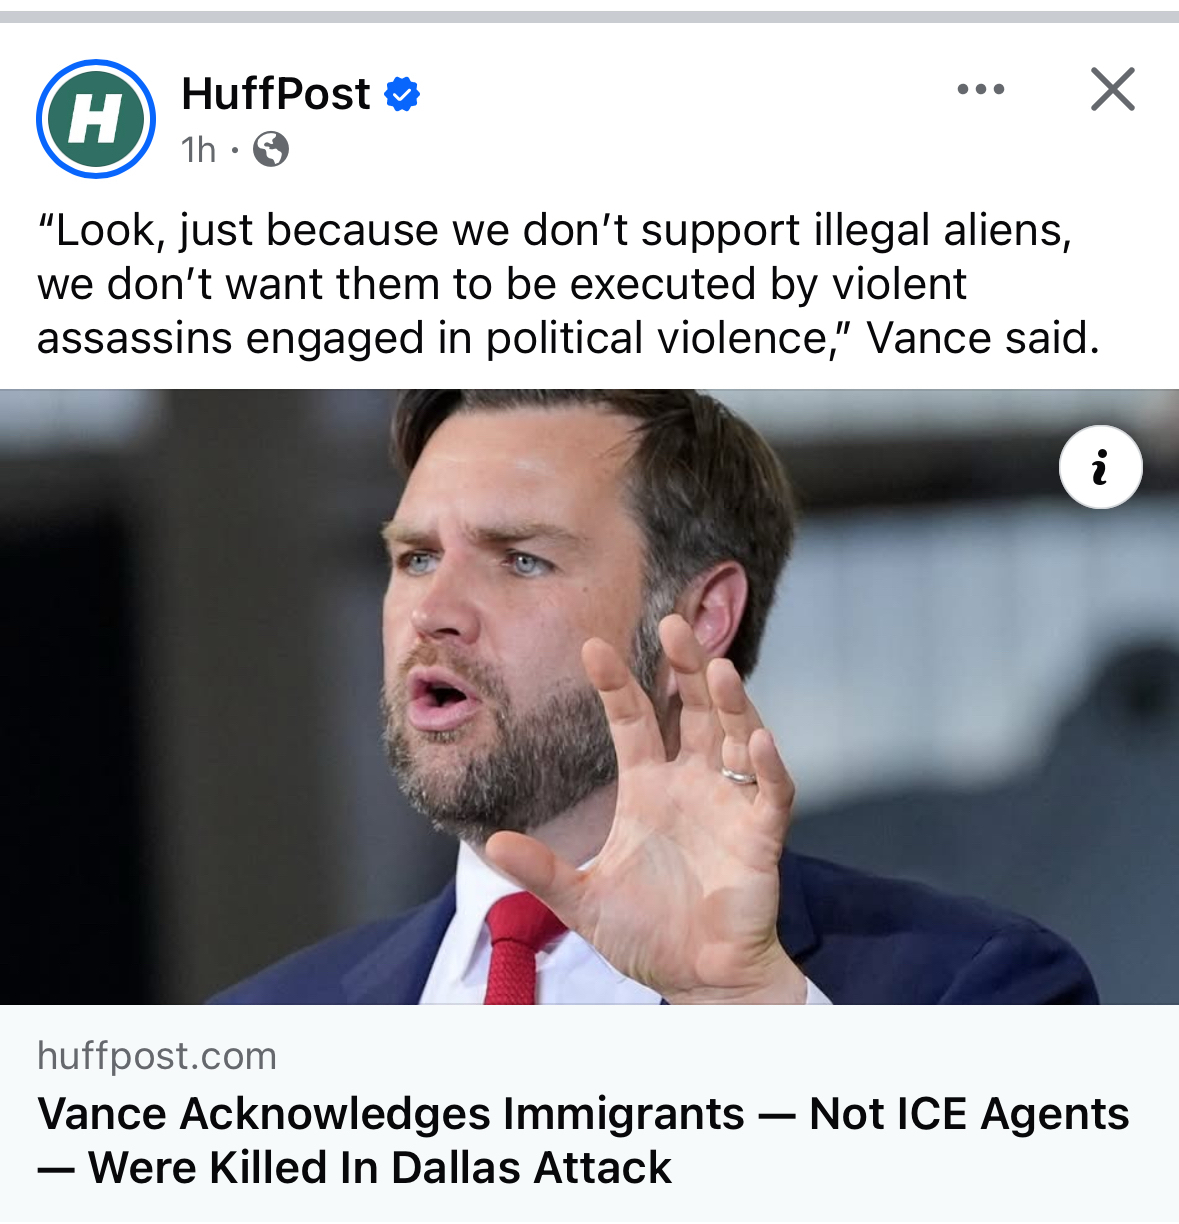Click the 1h post timestamp

pyautogui.click(x=198, y=150)
